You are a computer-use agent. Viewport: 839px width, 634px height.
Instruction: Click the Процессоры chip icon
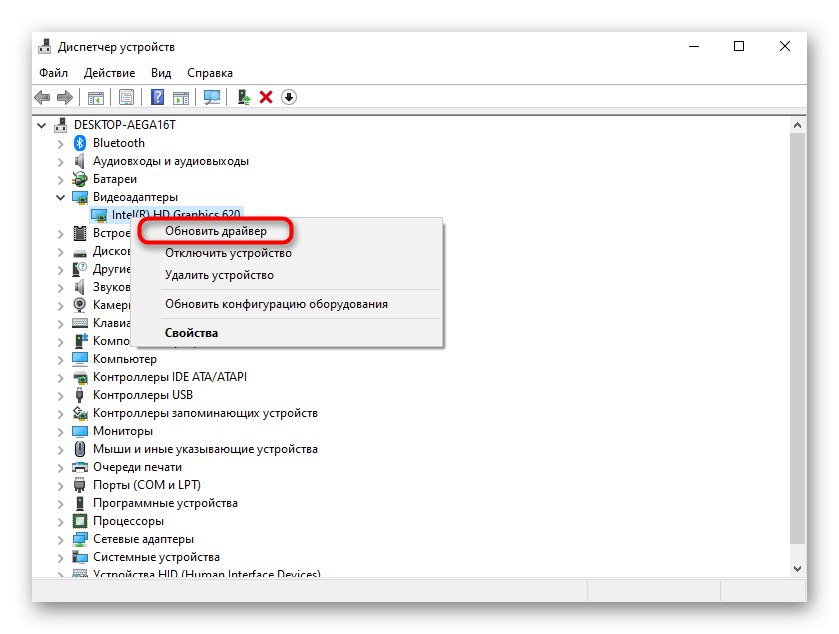coord(80,521)
